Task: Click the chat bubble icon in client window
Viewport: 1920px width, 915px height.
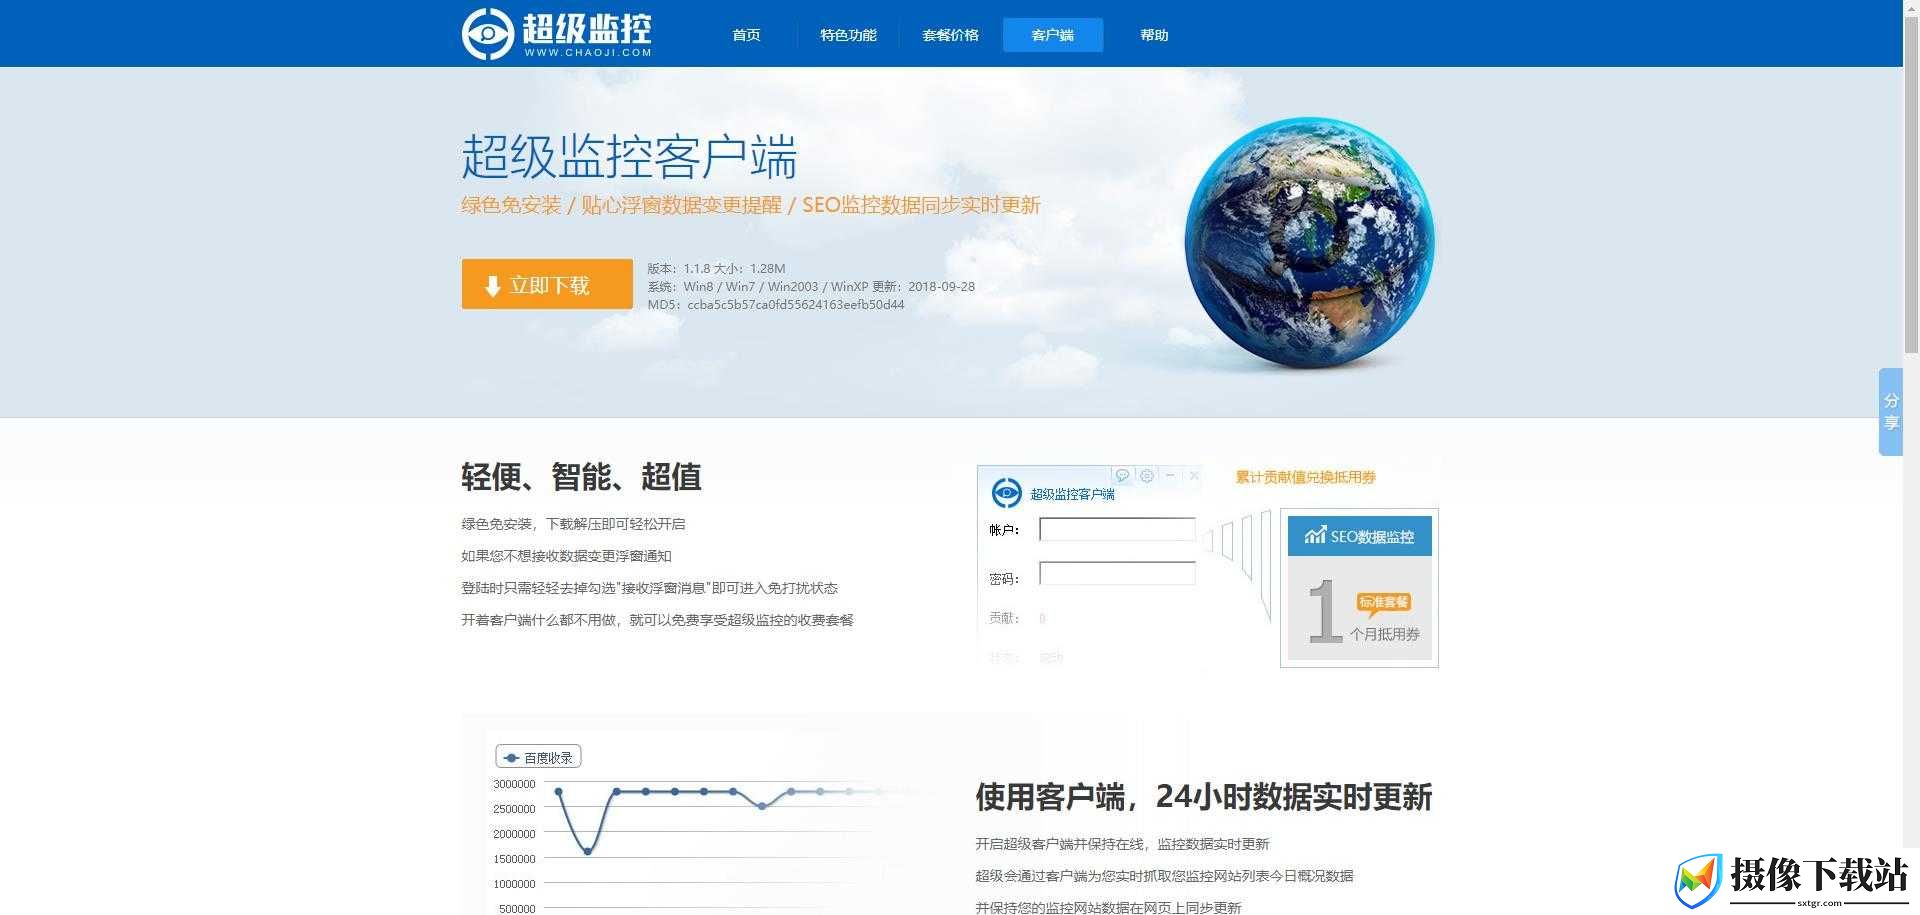Action: pos(1122,476)
